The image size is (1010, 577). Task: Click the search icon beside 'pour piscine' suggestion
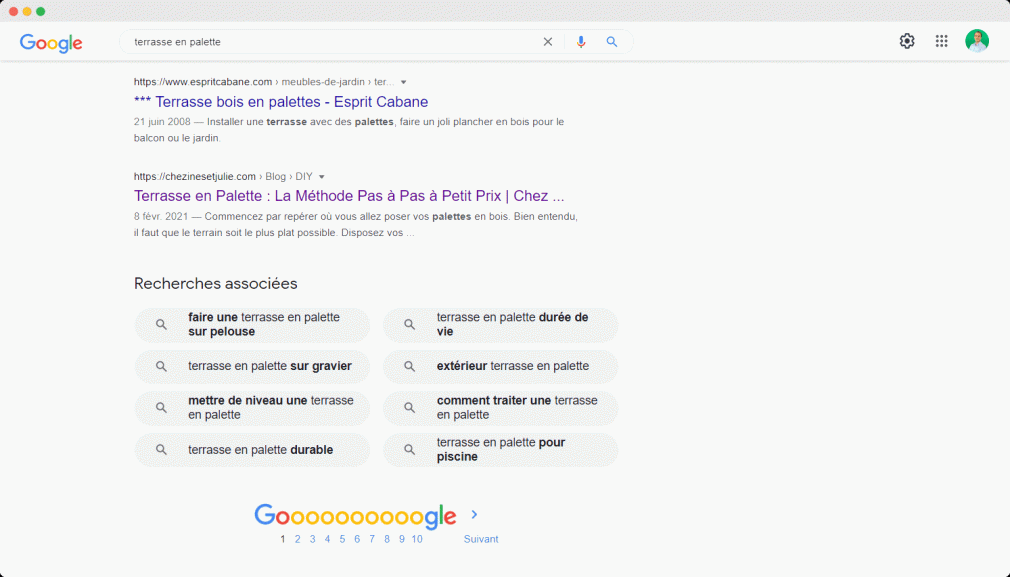[x=410, y=449]
